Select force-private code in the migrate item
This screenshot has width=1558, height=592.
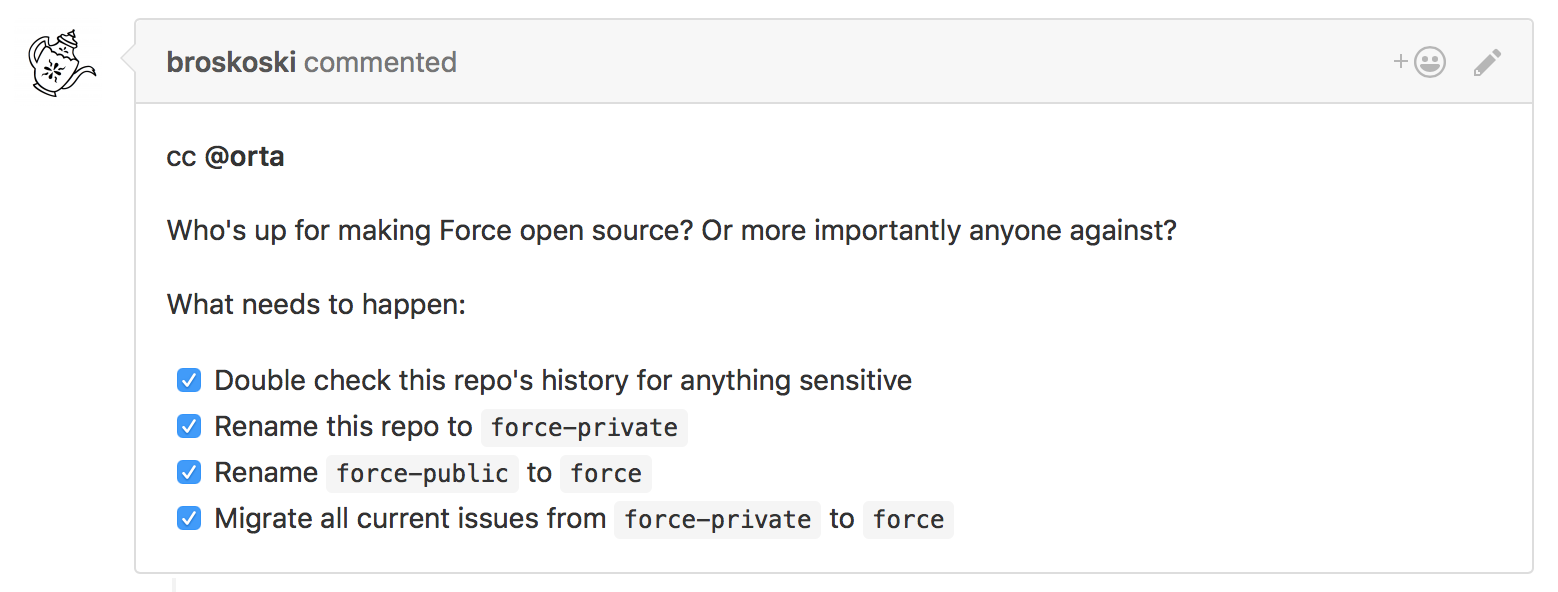point(717,519)
